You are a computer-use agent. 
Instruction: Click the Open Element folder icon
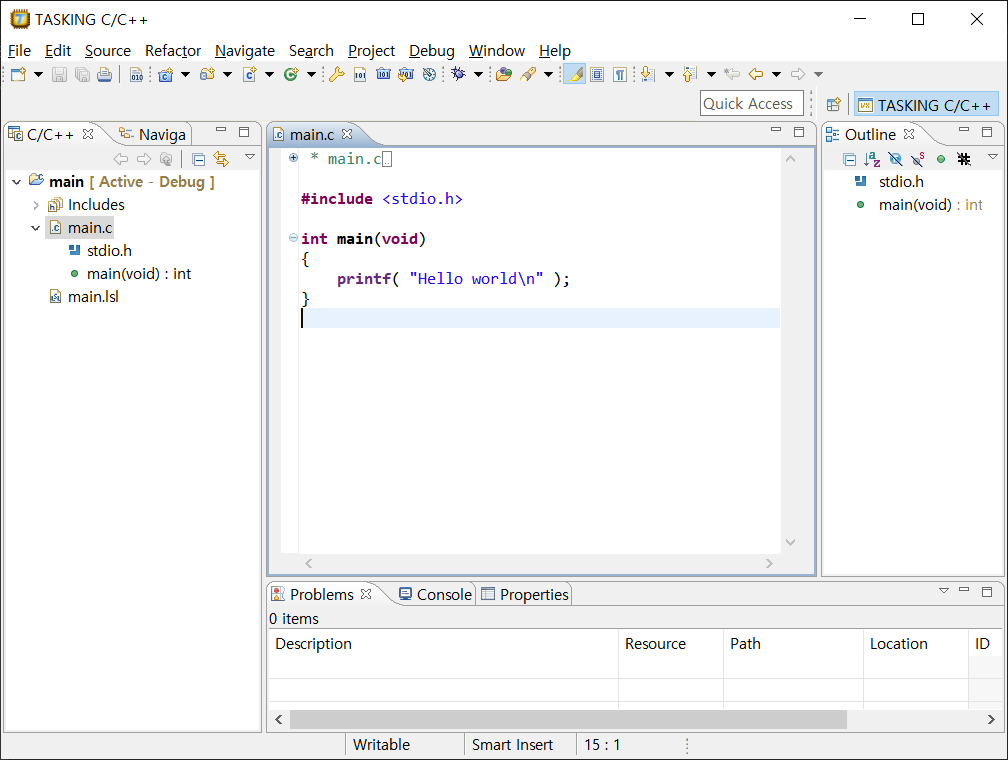504,75
